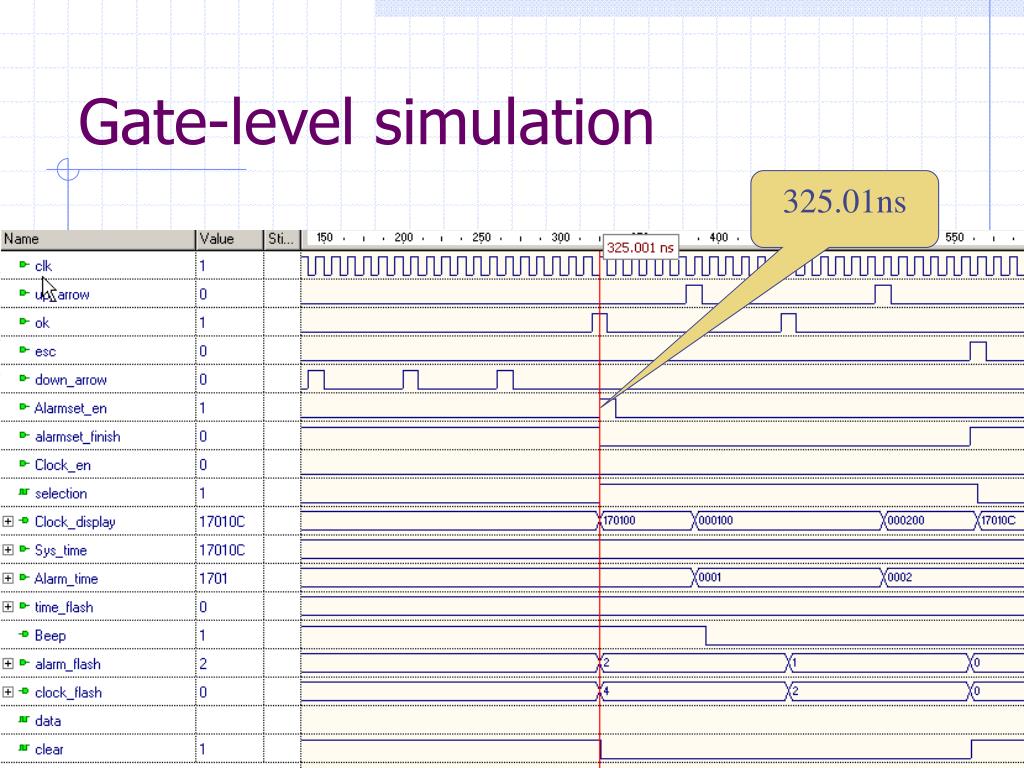Click the 170100 value in Clock_display waveform

(x=619, y=520)
